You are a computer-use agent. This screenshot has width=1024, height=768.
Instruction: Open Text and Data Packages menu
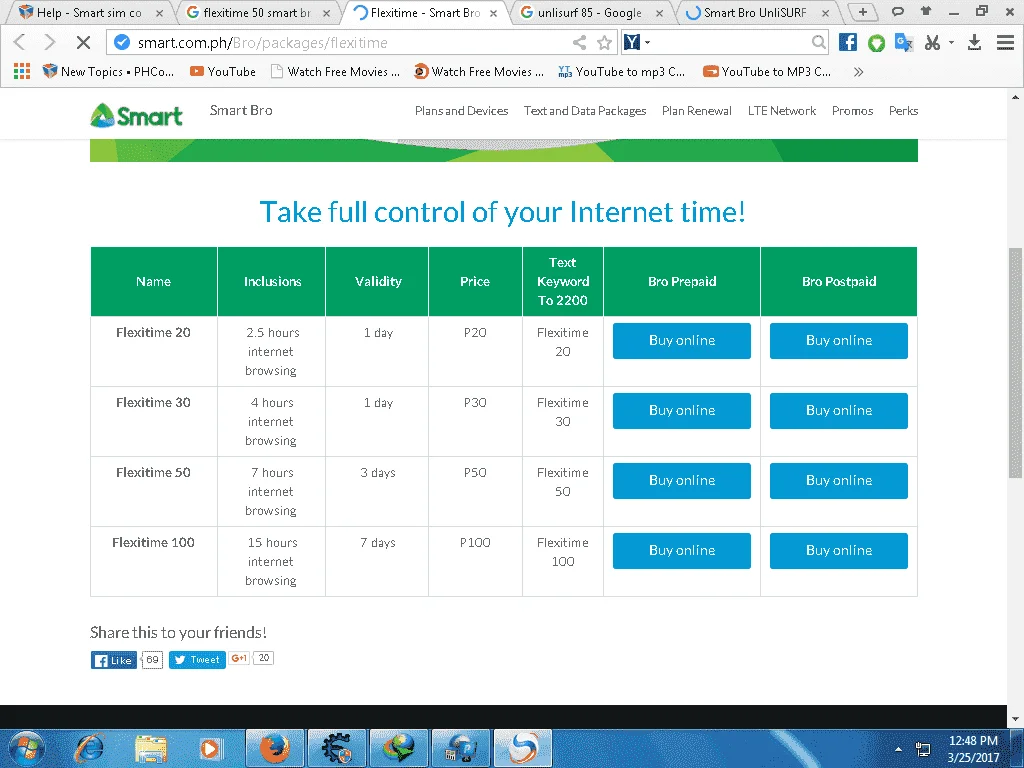click(584, 111)
